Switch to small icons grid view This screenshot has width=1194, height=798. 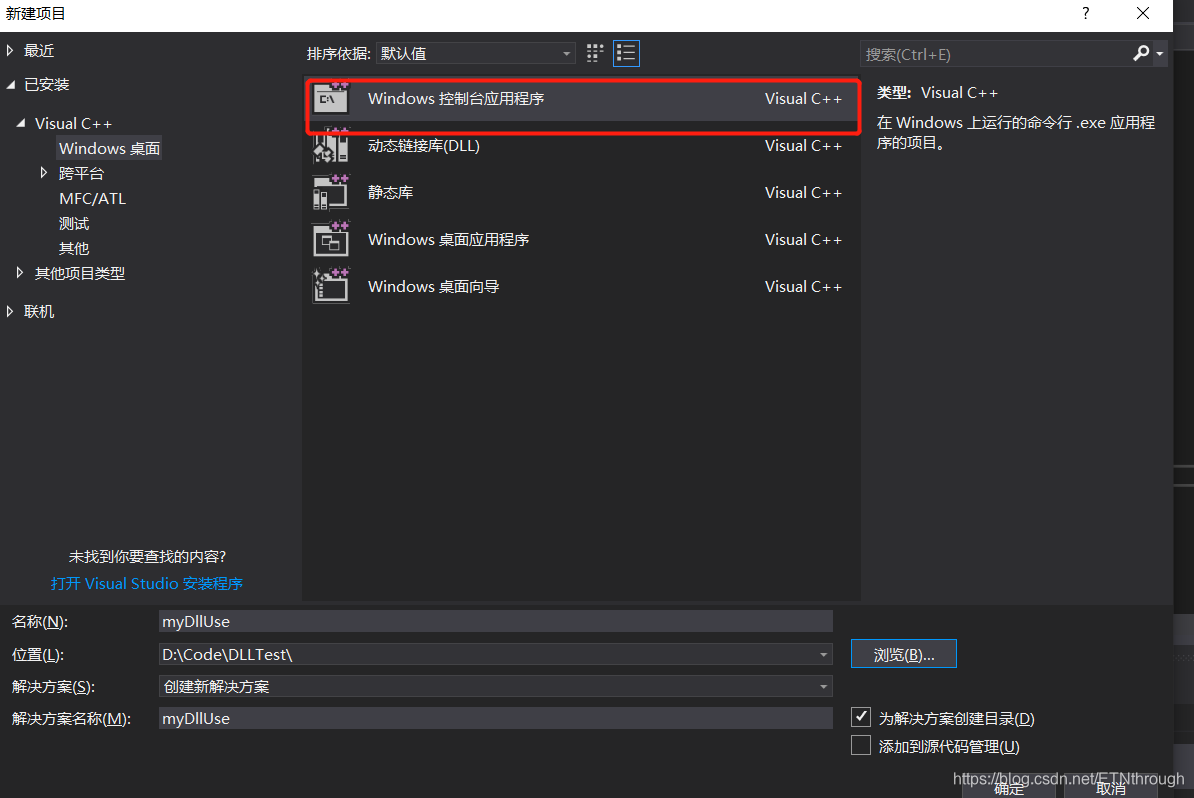[x=595, y=53]
